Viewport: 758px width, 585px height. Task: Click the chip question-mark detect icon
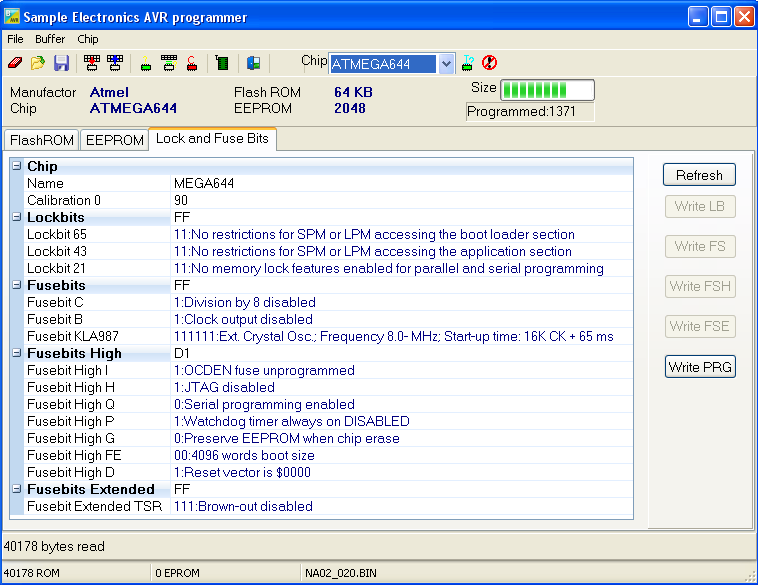pyautogui.click(x=467, y=63)
